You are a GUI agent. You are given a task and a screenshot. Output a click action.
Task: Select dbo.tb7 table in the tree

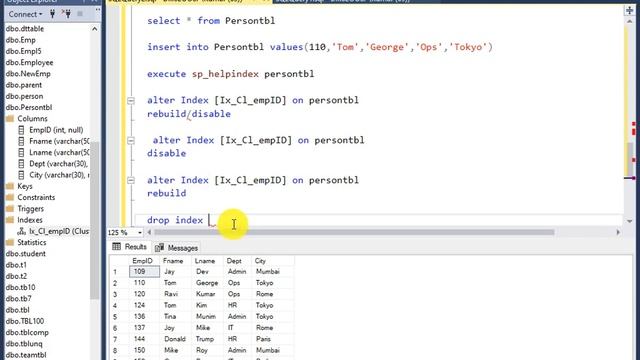[19, 299]
